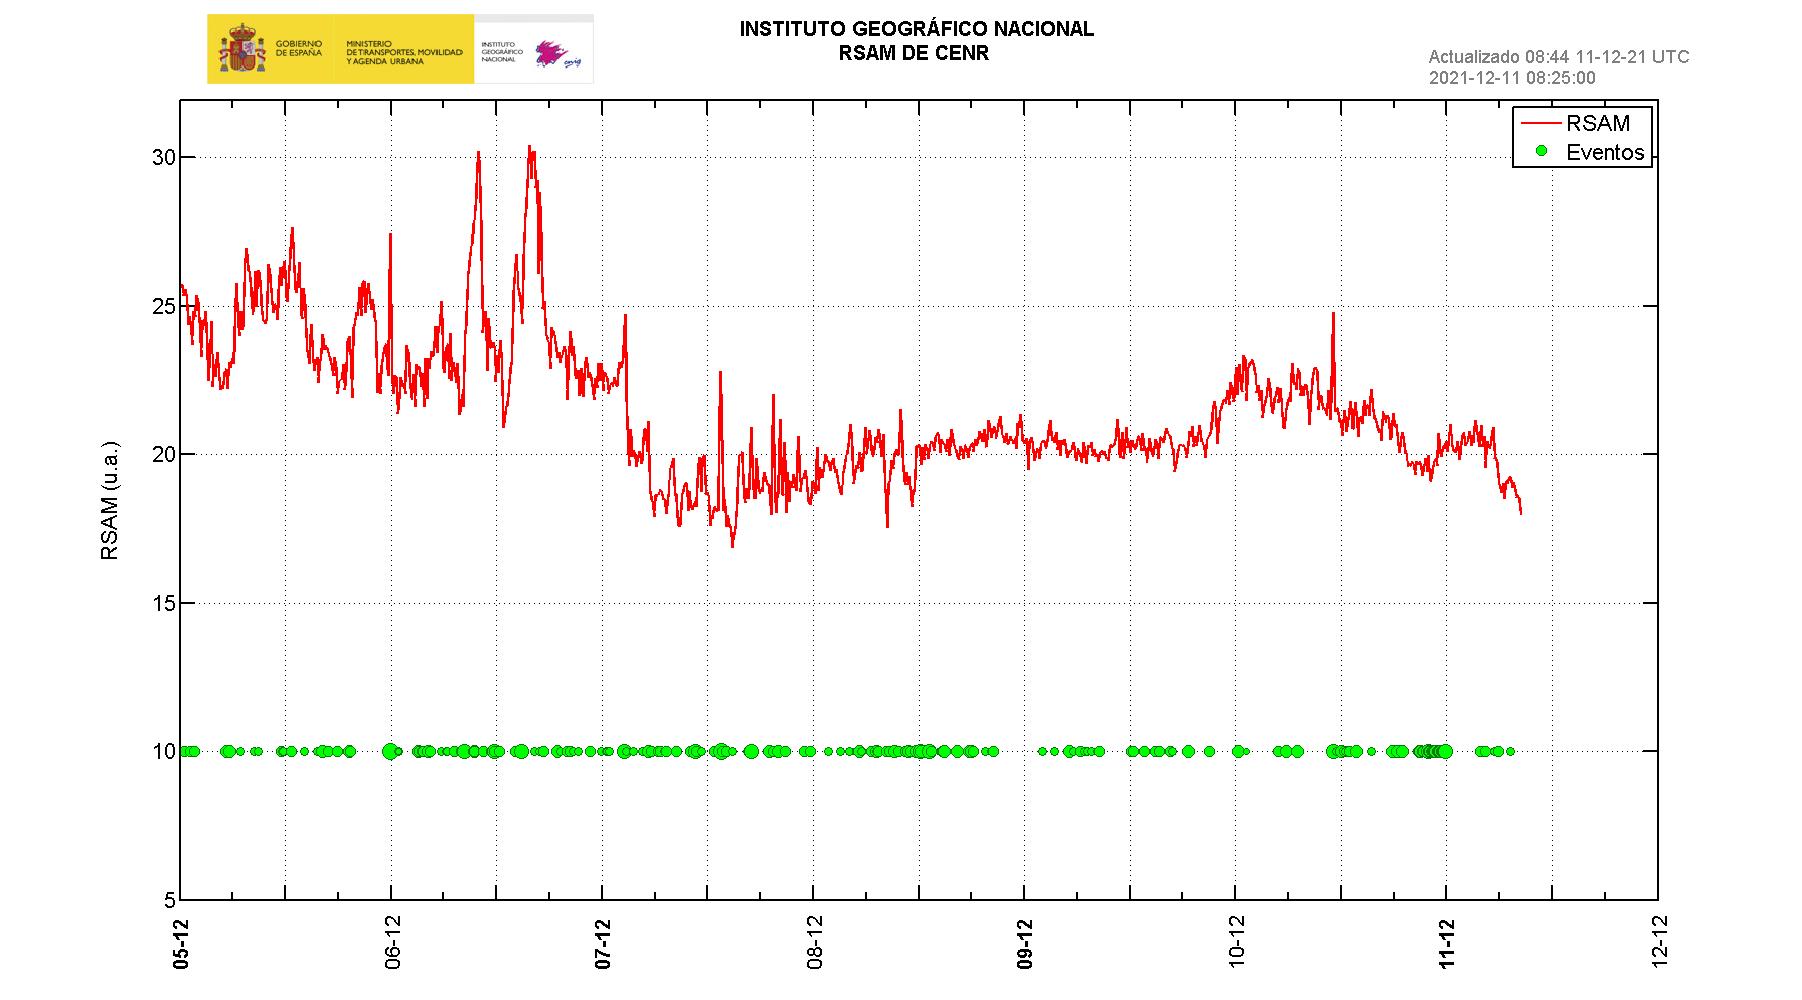The image size is (1802, 1000).
Task: Select the 09-12 date tick label
Action: [x=1025, y=943]
